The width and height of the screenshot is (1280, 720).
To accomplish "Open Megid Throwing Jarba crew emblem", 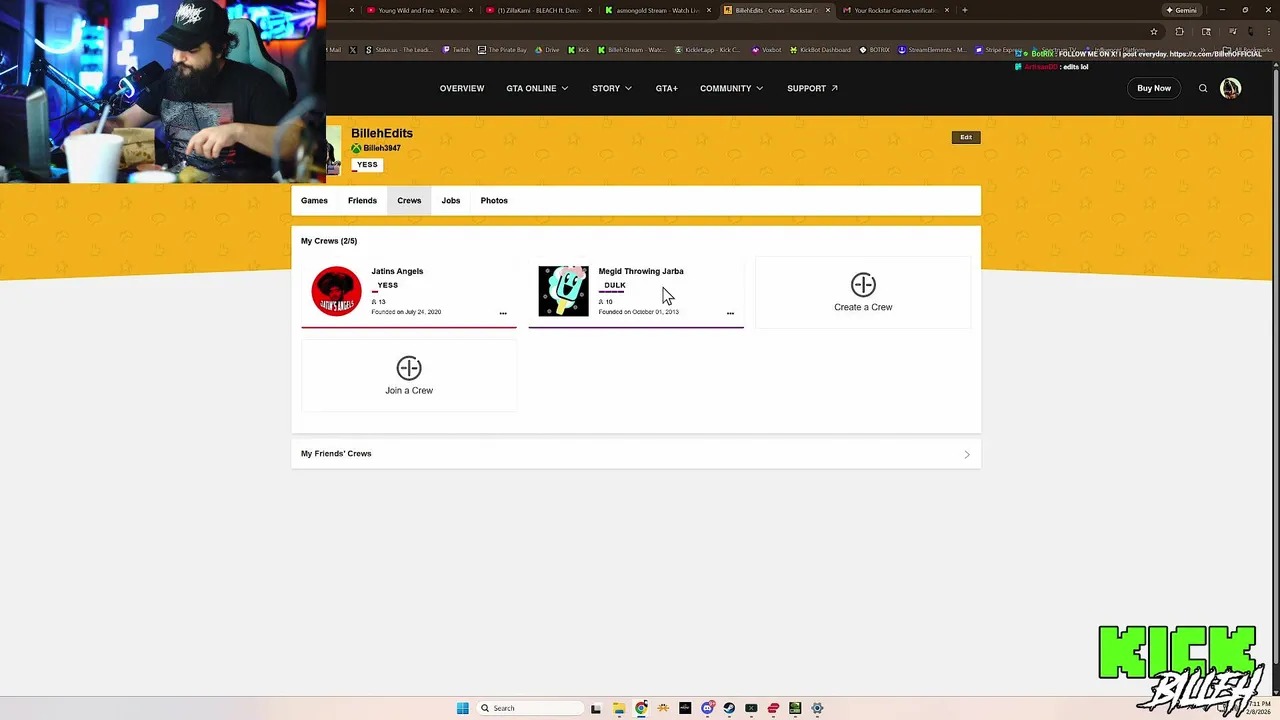I will pos(564,291).
